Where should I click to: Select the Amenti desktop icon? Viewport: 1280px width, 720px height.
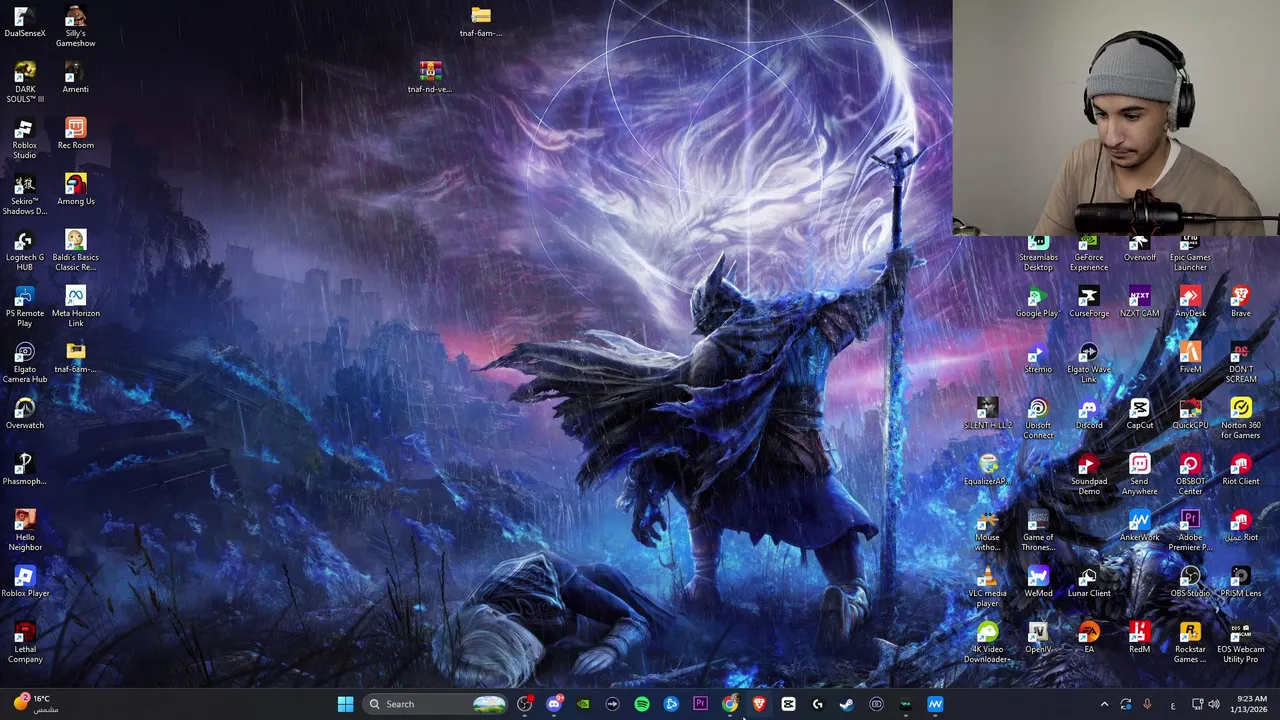tap(75, 78)
